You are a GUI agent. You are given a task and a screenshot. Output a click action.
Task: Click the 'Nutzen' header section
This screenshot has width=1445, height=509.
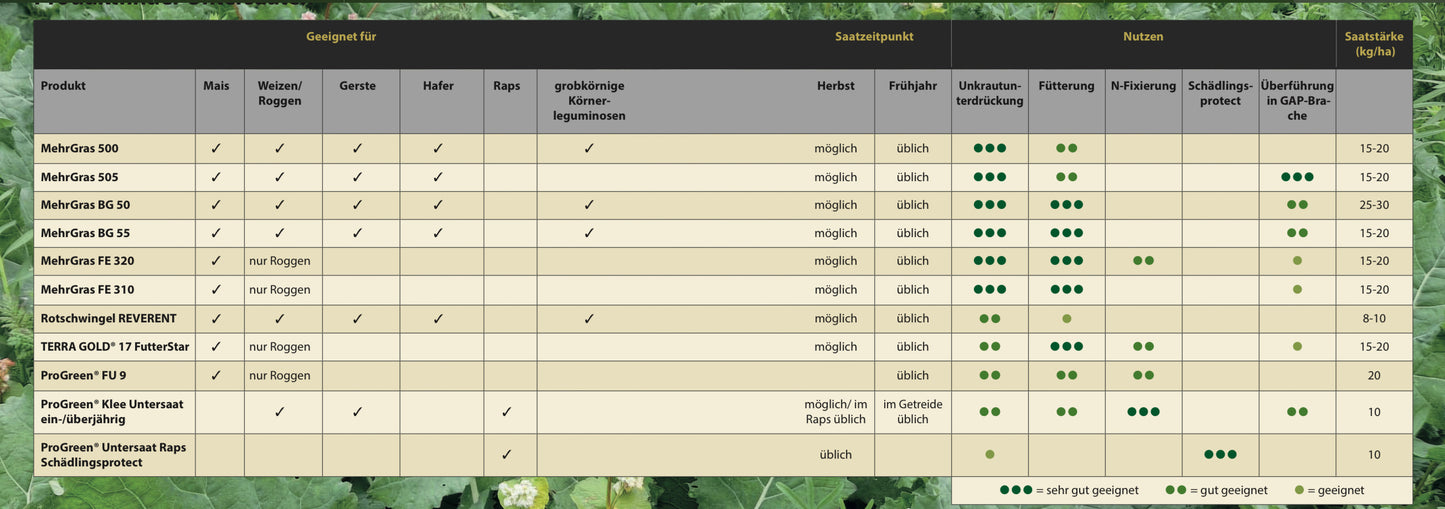click(x=1142, y=37)
